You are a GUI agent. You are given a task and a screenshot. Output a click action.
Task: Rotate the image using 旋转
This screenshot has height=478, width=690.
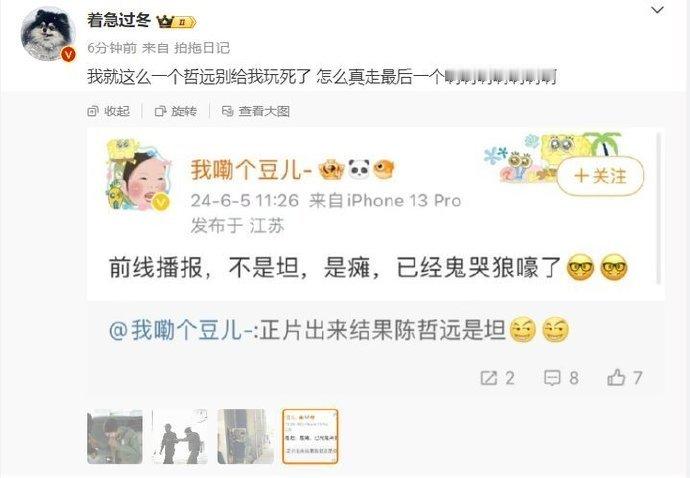[176, 111]
